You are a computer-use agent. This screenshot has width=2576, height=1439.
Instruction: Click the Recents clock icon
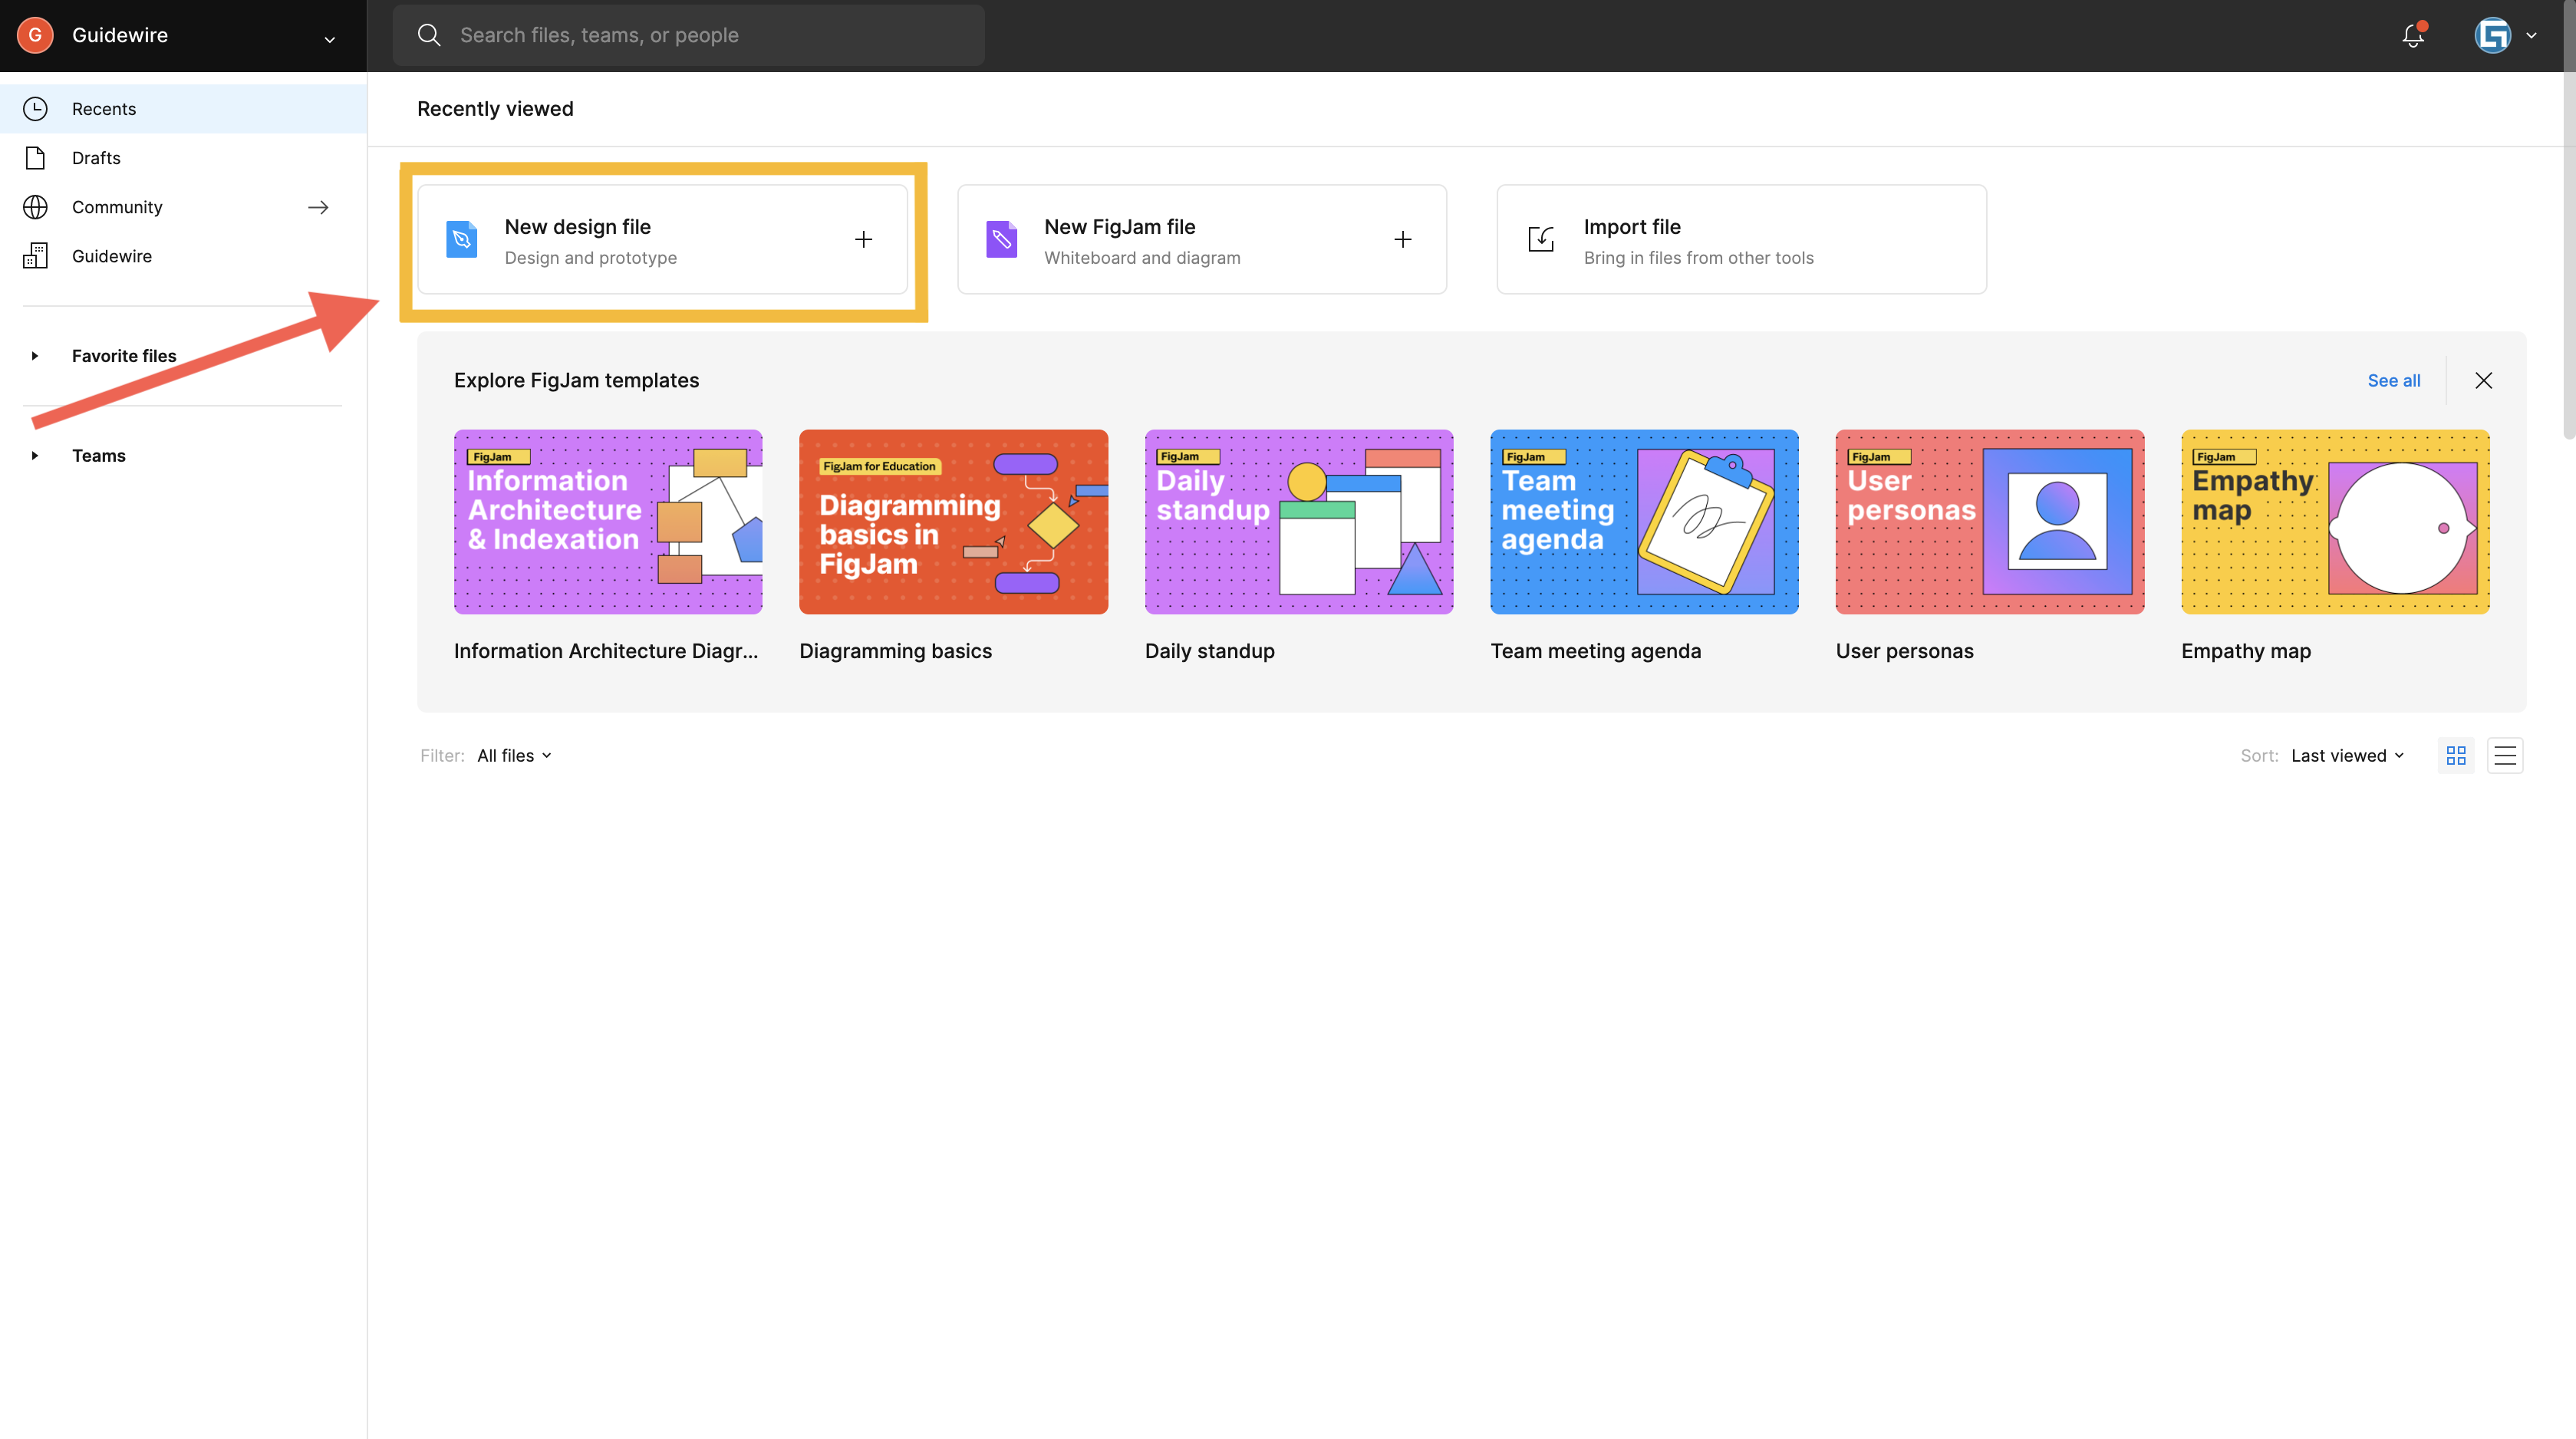click(35, 109)
